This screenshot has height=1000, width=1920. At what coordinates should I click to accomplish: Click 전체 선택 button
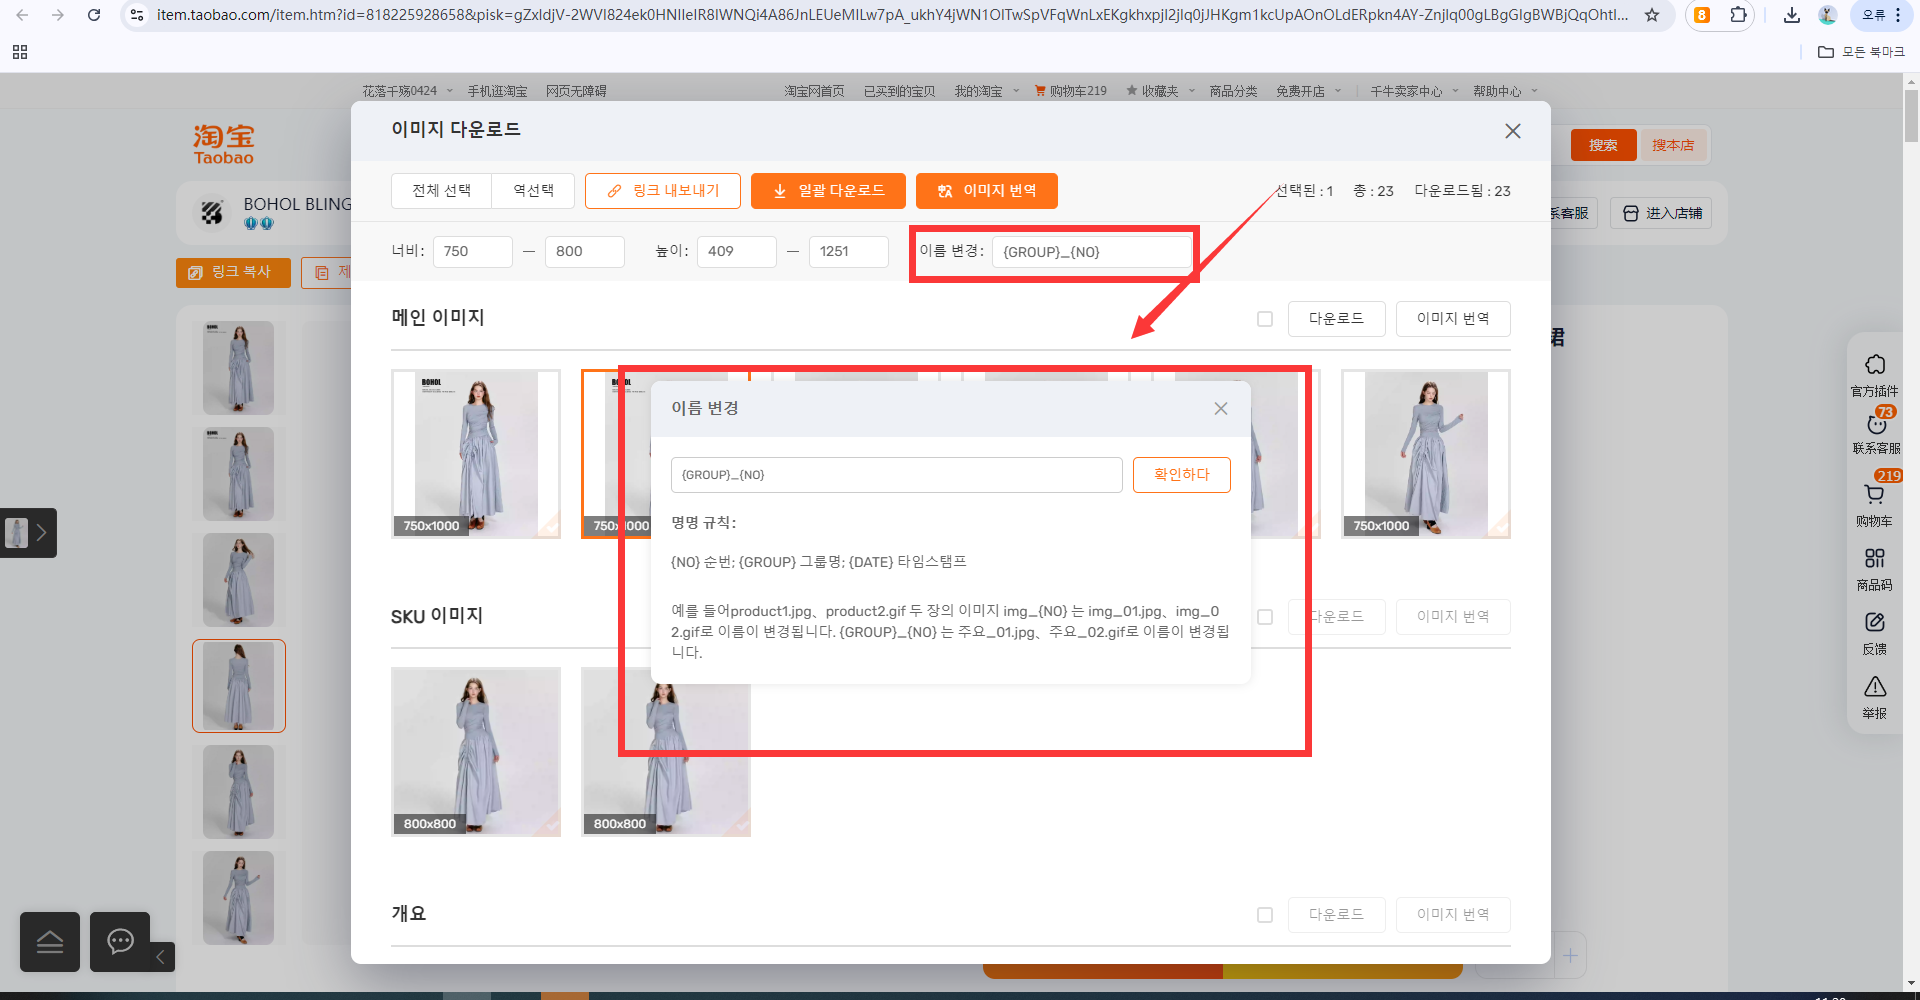click(441, 190)
